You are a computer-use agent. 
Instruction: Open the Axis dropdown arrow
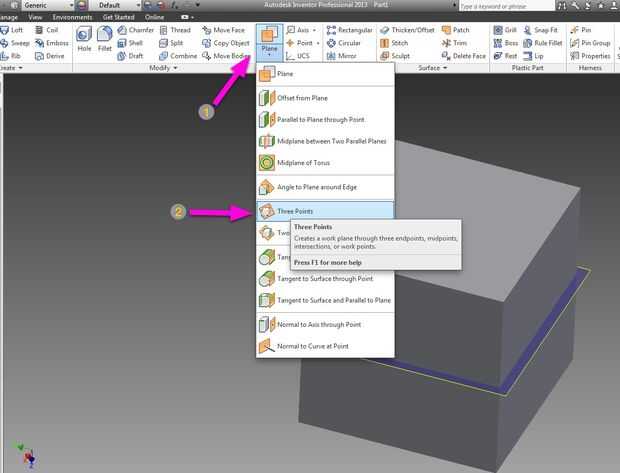click(315, 30)
